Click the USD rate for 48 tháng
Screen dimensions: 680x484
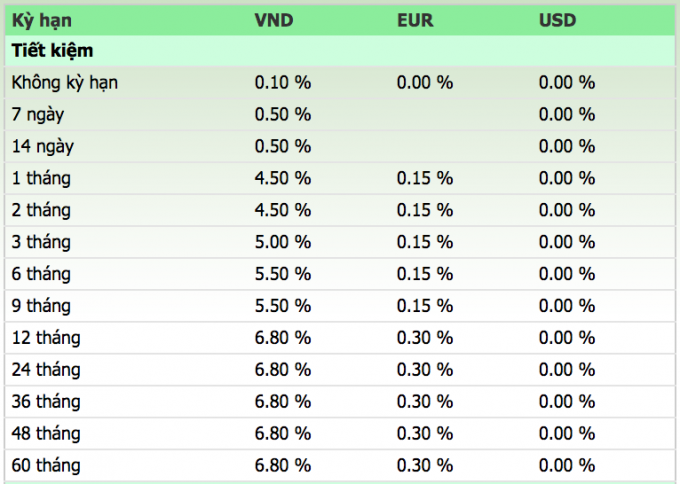pos(567,434)
